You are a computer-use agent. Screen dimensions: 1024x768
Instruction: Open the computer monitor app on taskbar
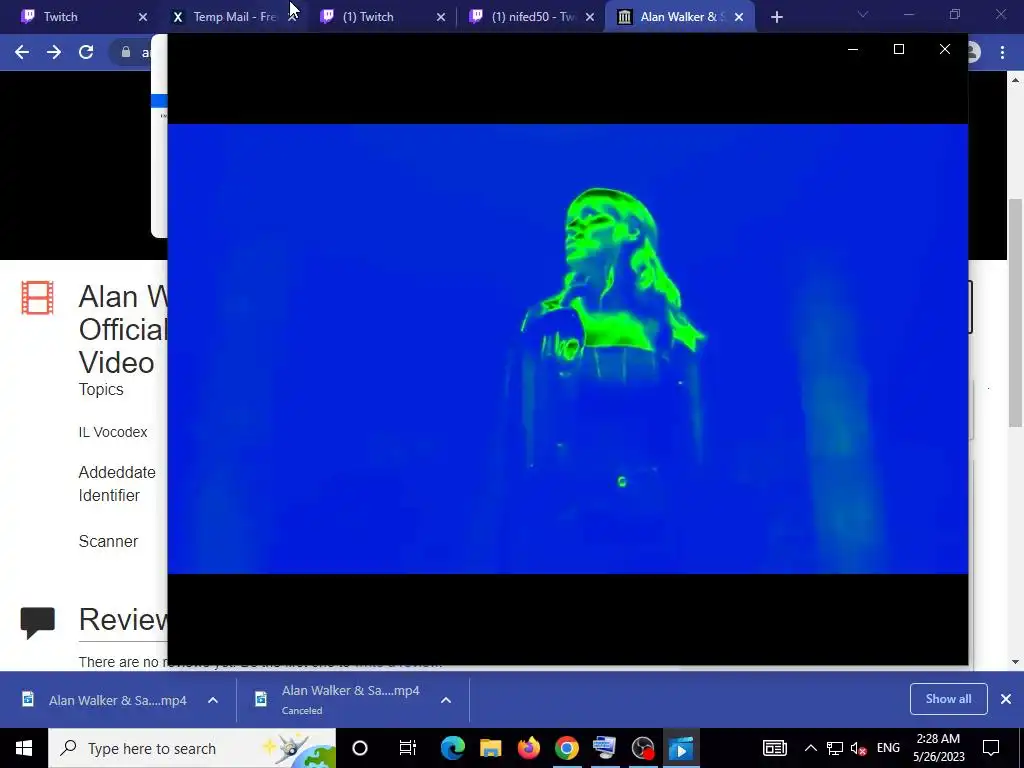pos(605,748)
